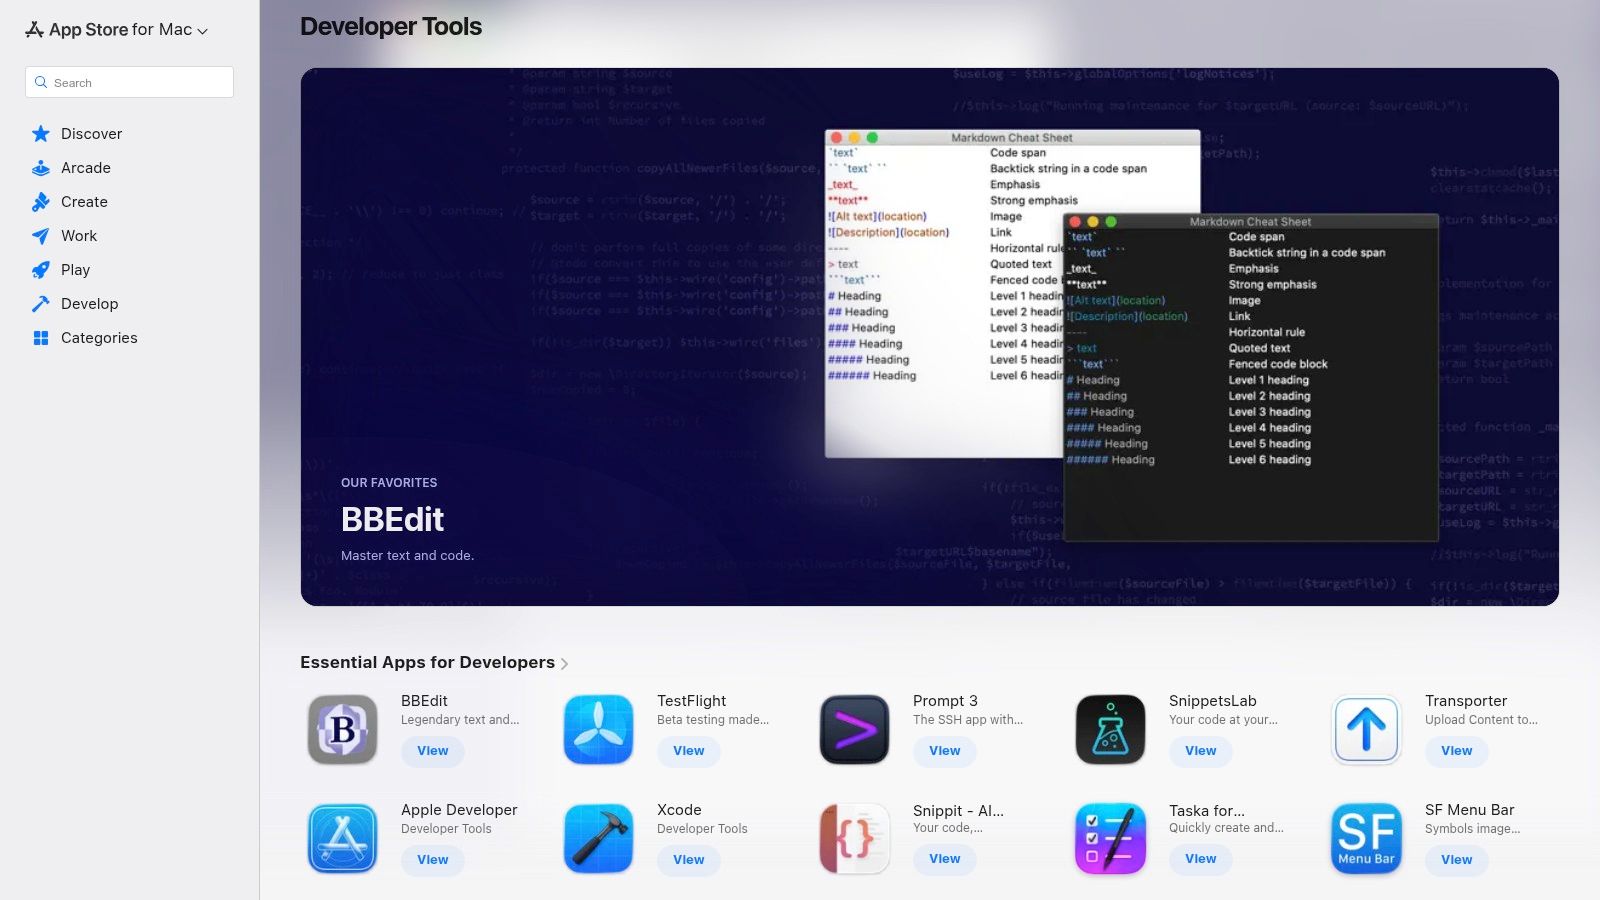Select the TestFlight app icon
The image size is (1600, 900).
598,729
